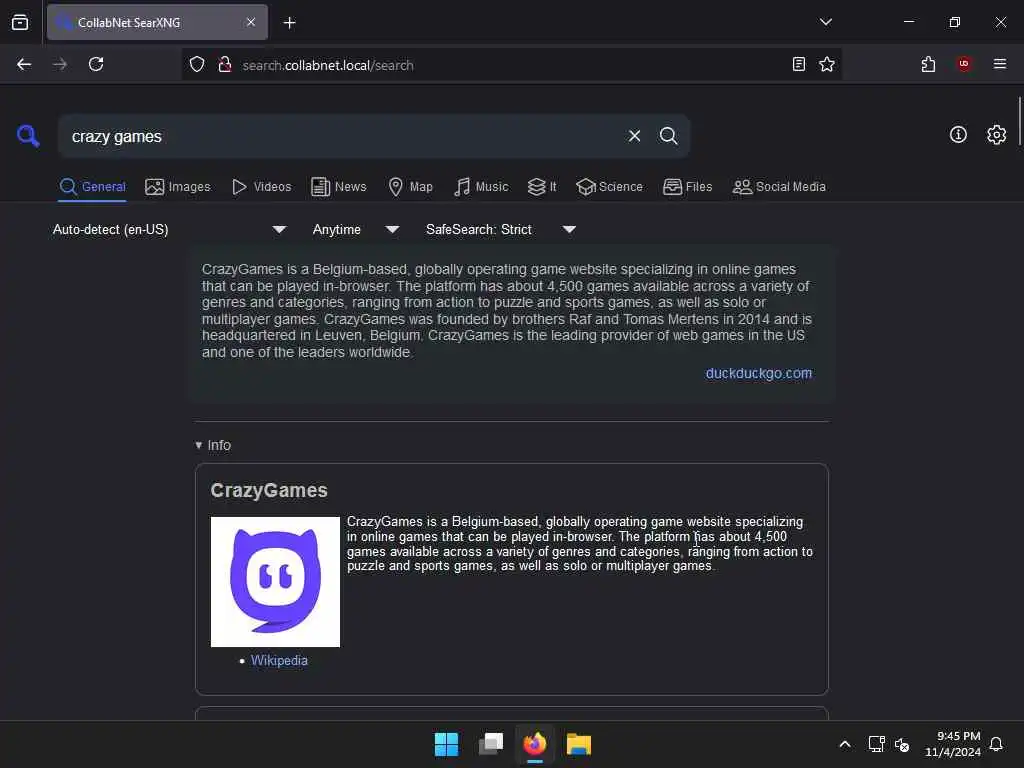This screenshot has width=1024, height=768.
Task: Open the Firefox extensions puzzle icon
Action: point(928,64)
